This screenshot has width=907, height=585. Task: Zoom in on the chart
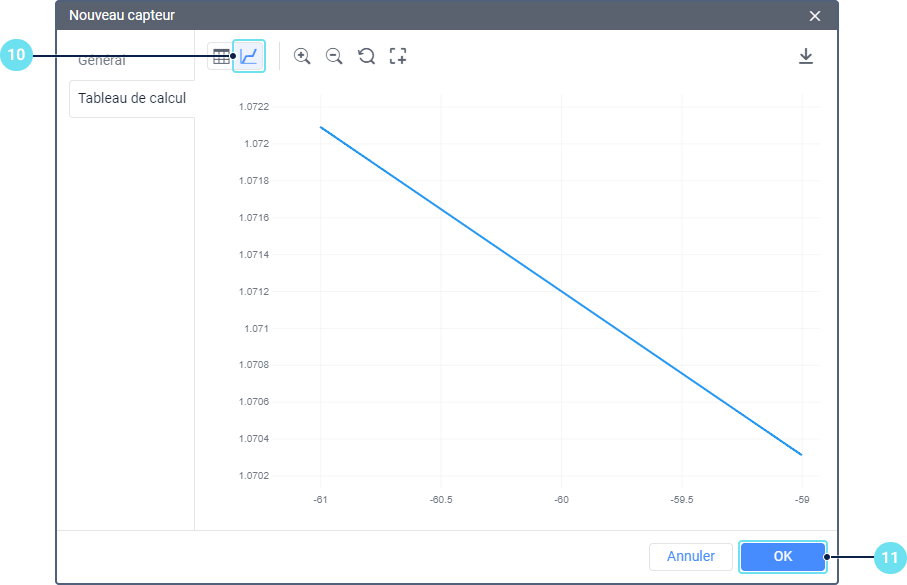click(x=302, y=56)
